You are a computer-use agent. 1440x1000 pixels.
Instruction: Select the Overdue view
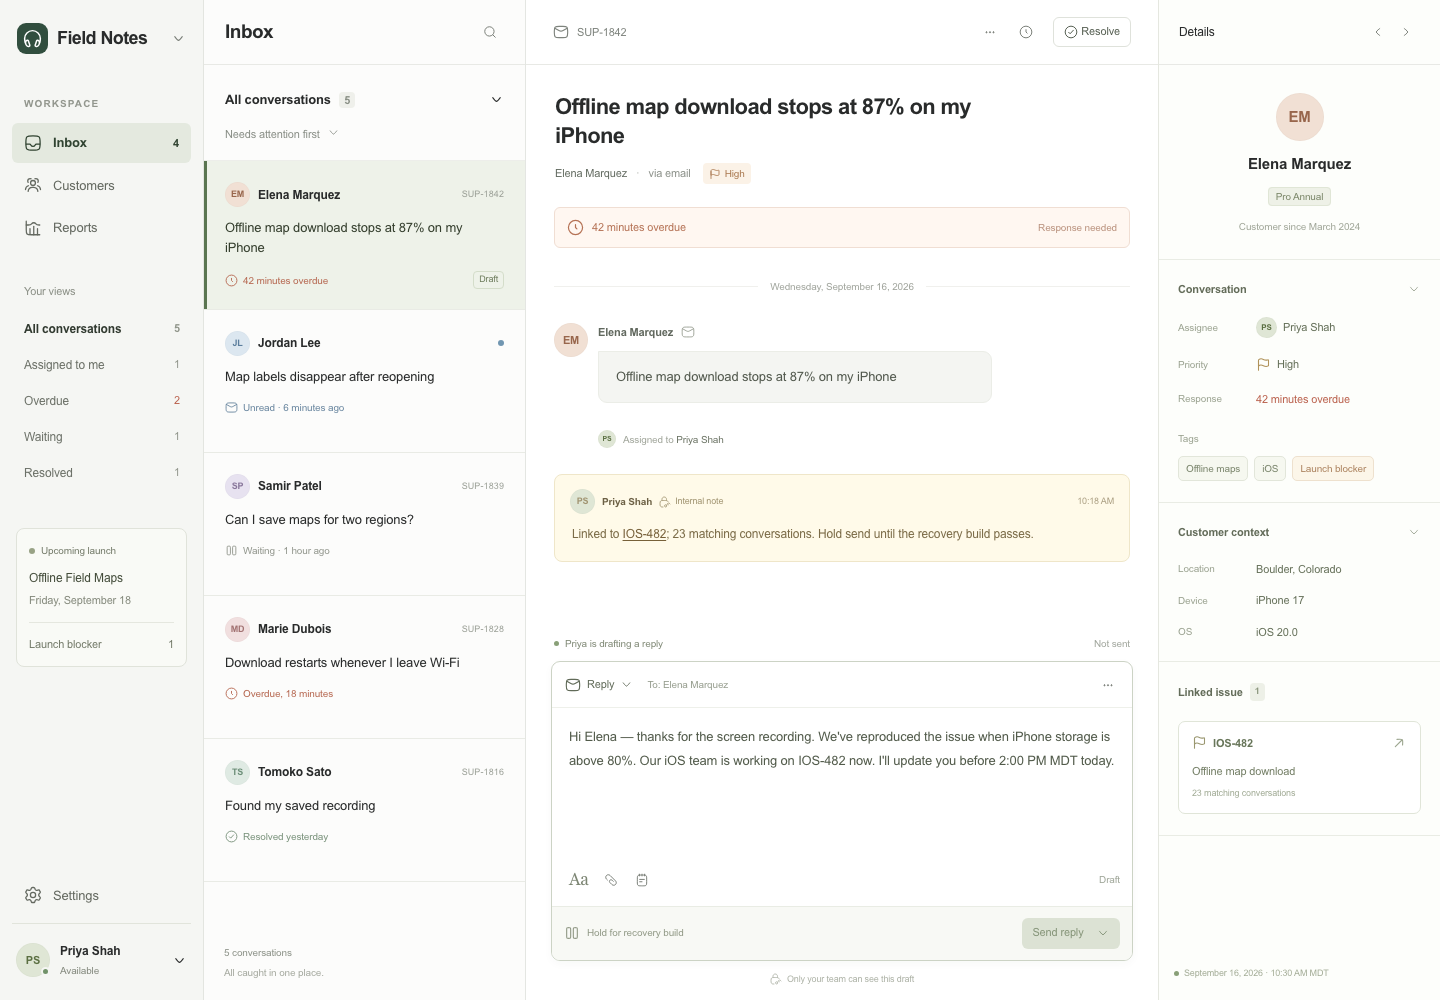point(101,401)
